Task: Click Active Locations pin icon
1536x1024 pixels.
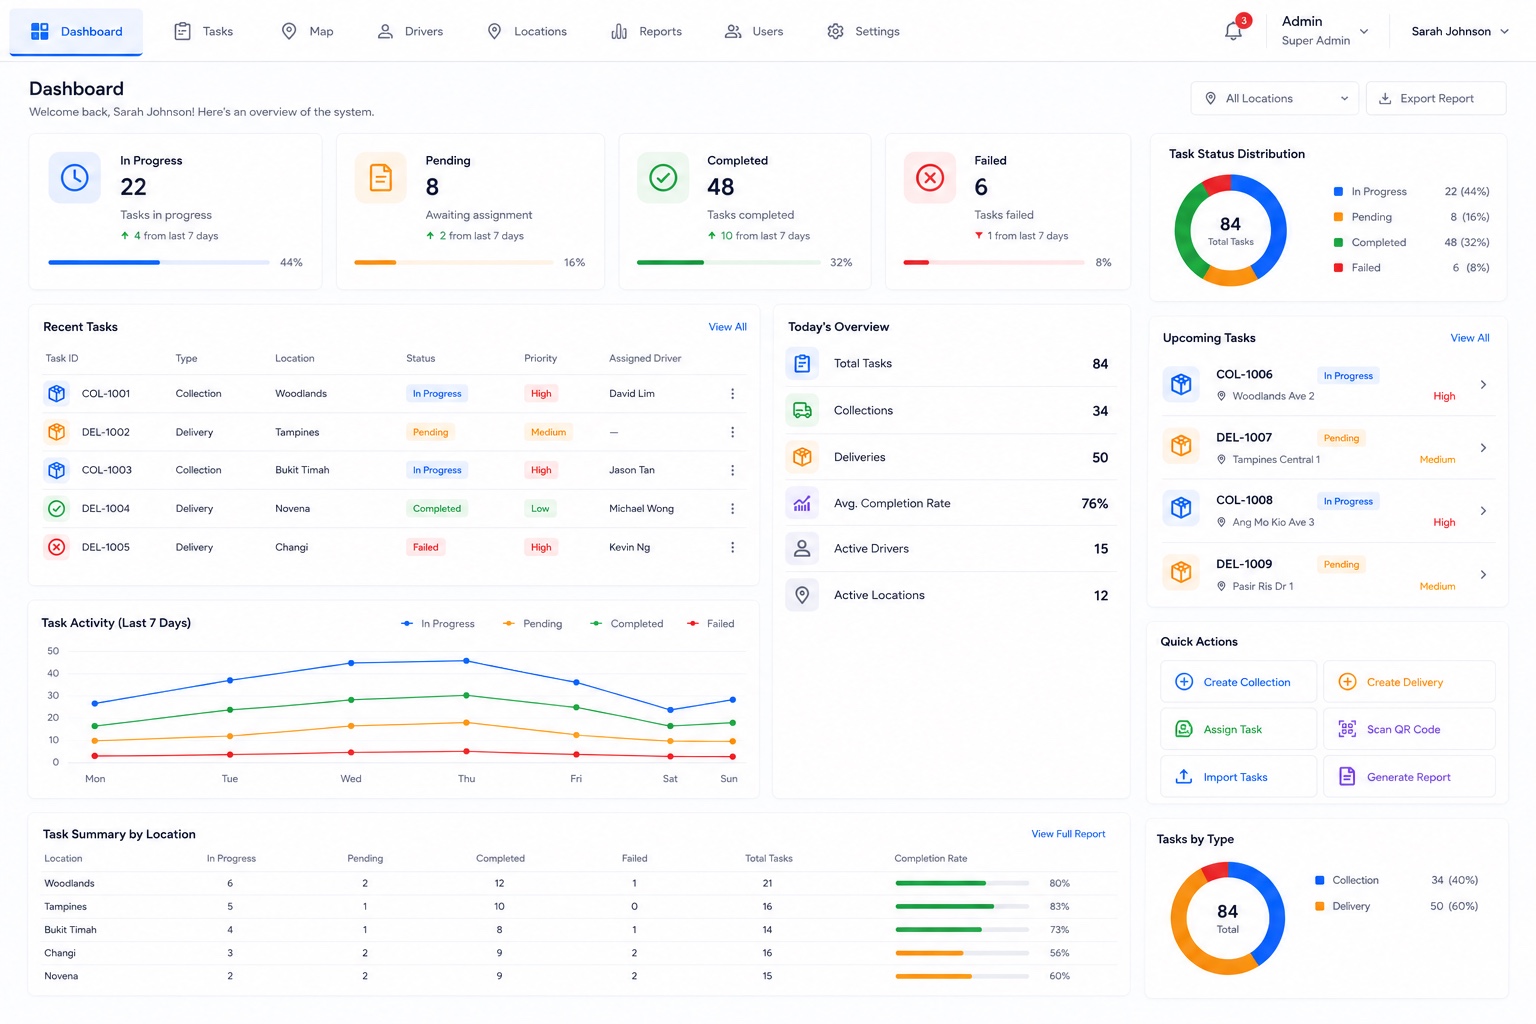Action: point(802,595)
